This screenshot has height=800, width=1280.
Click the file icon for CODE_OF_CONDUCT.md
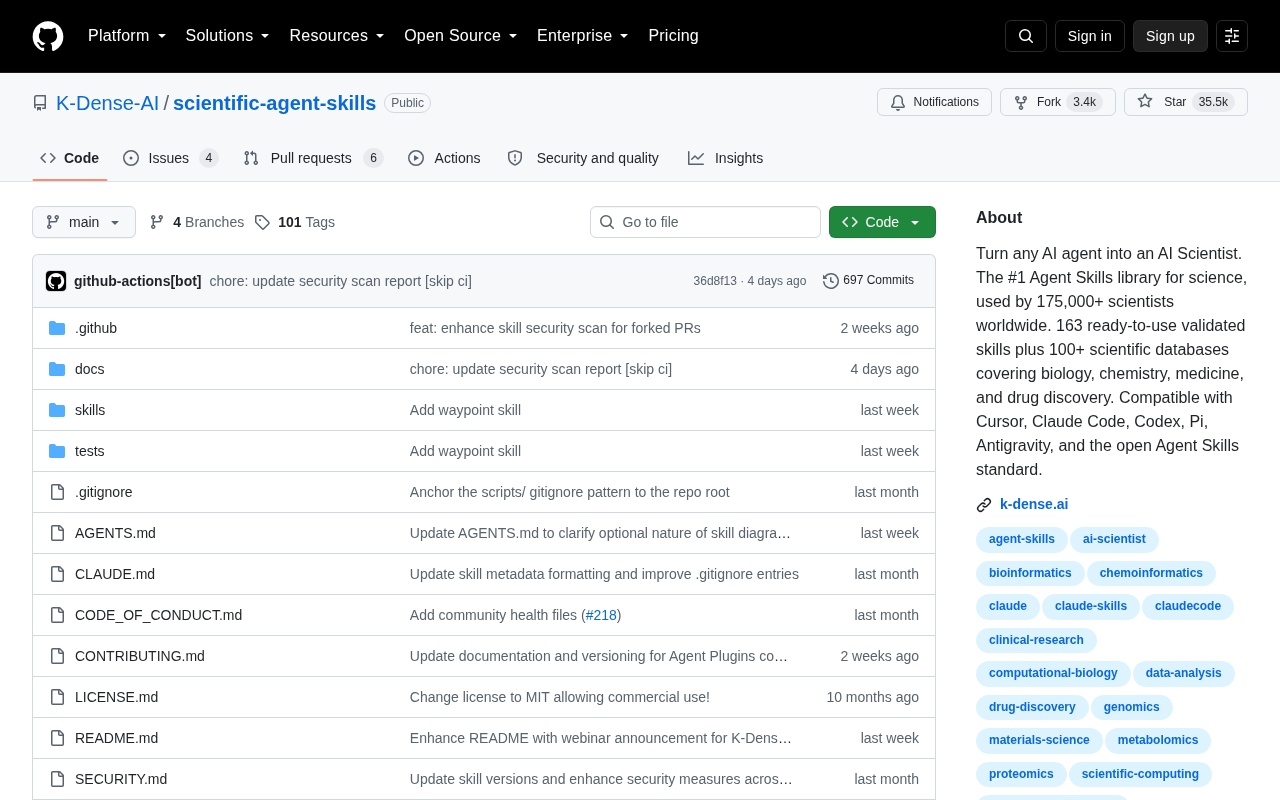(x=57, y=615)
